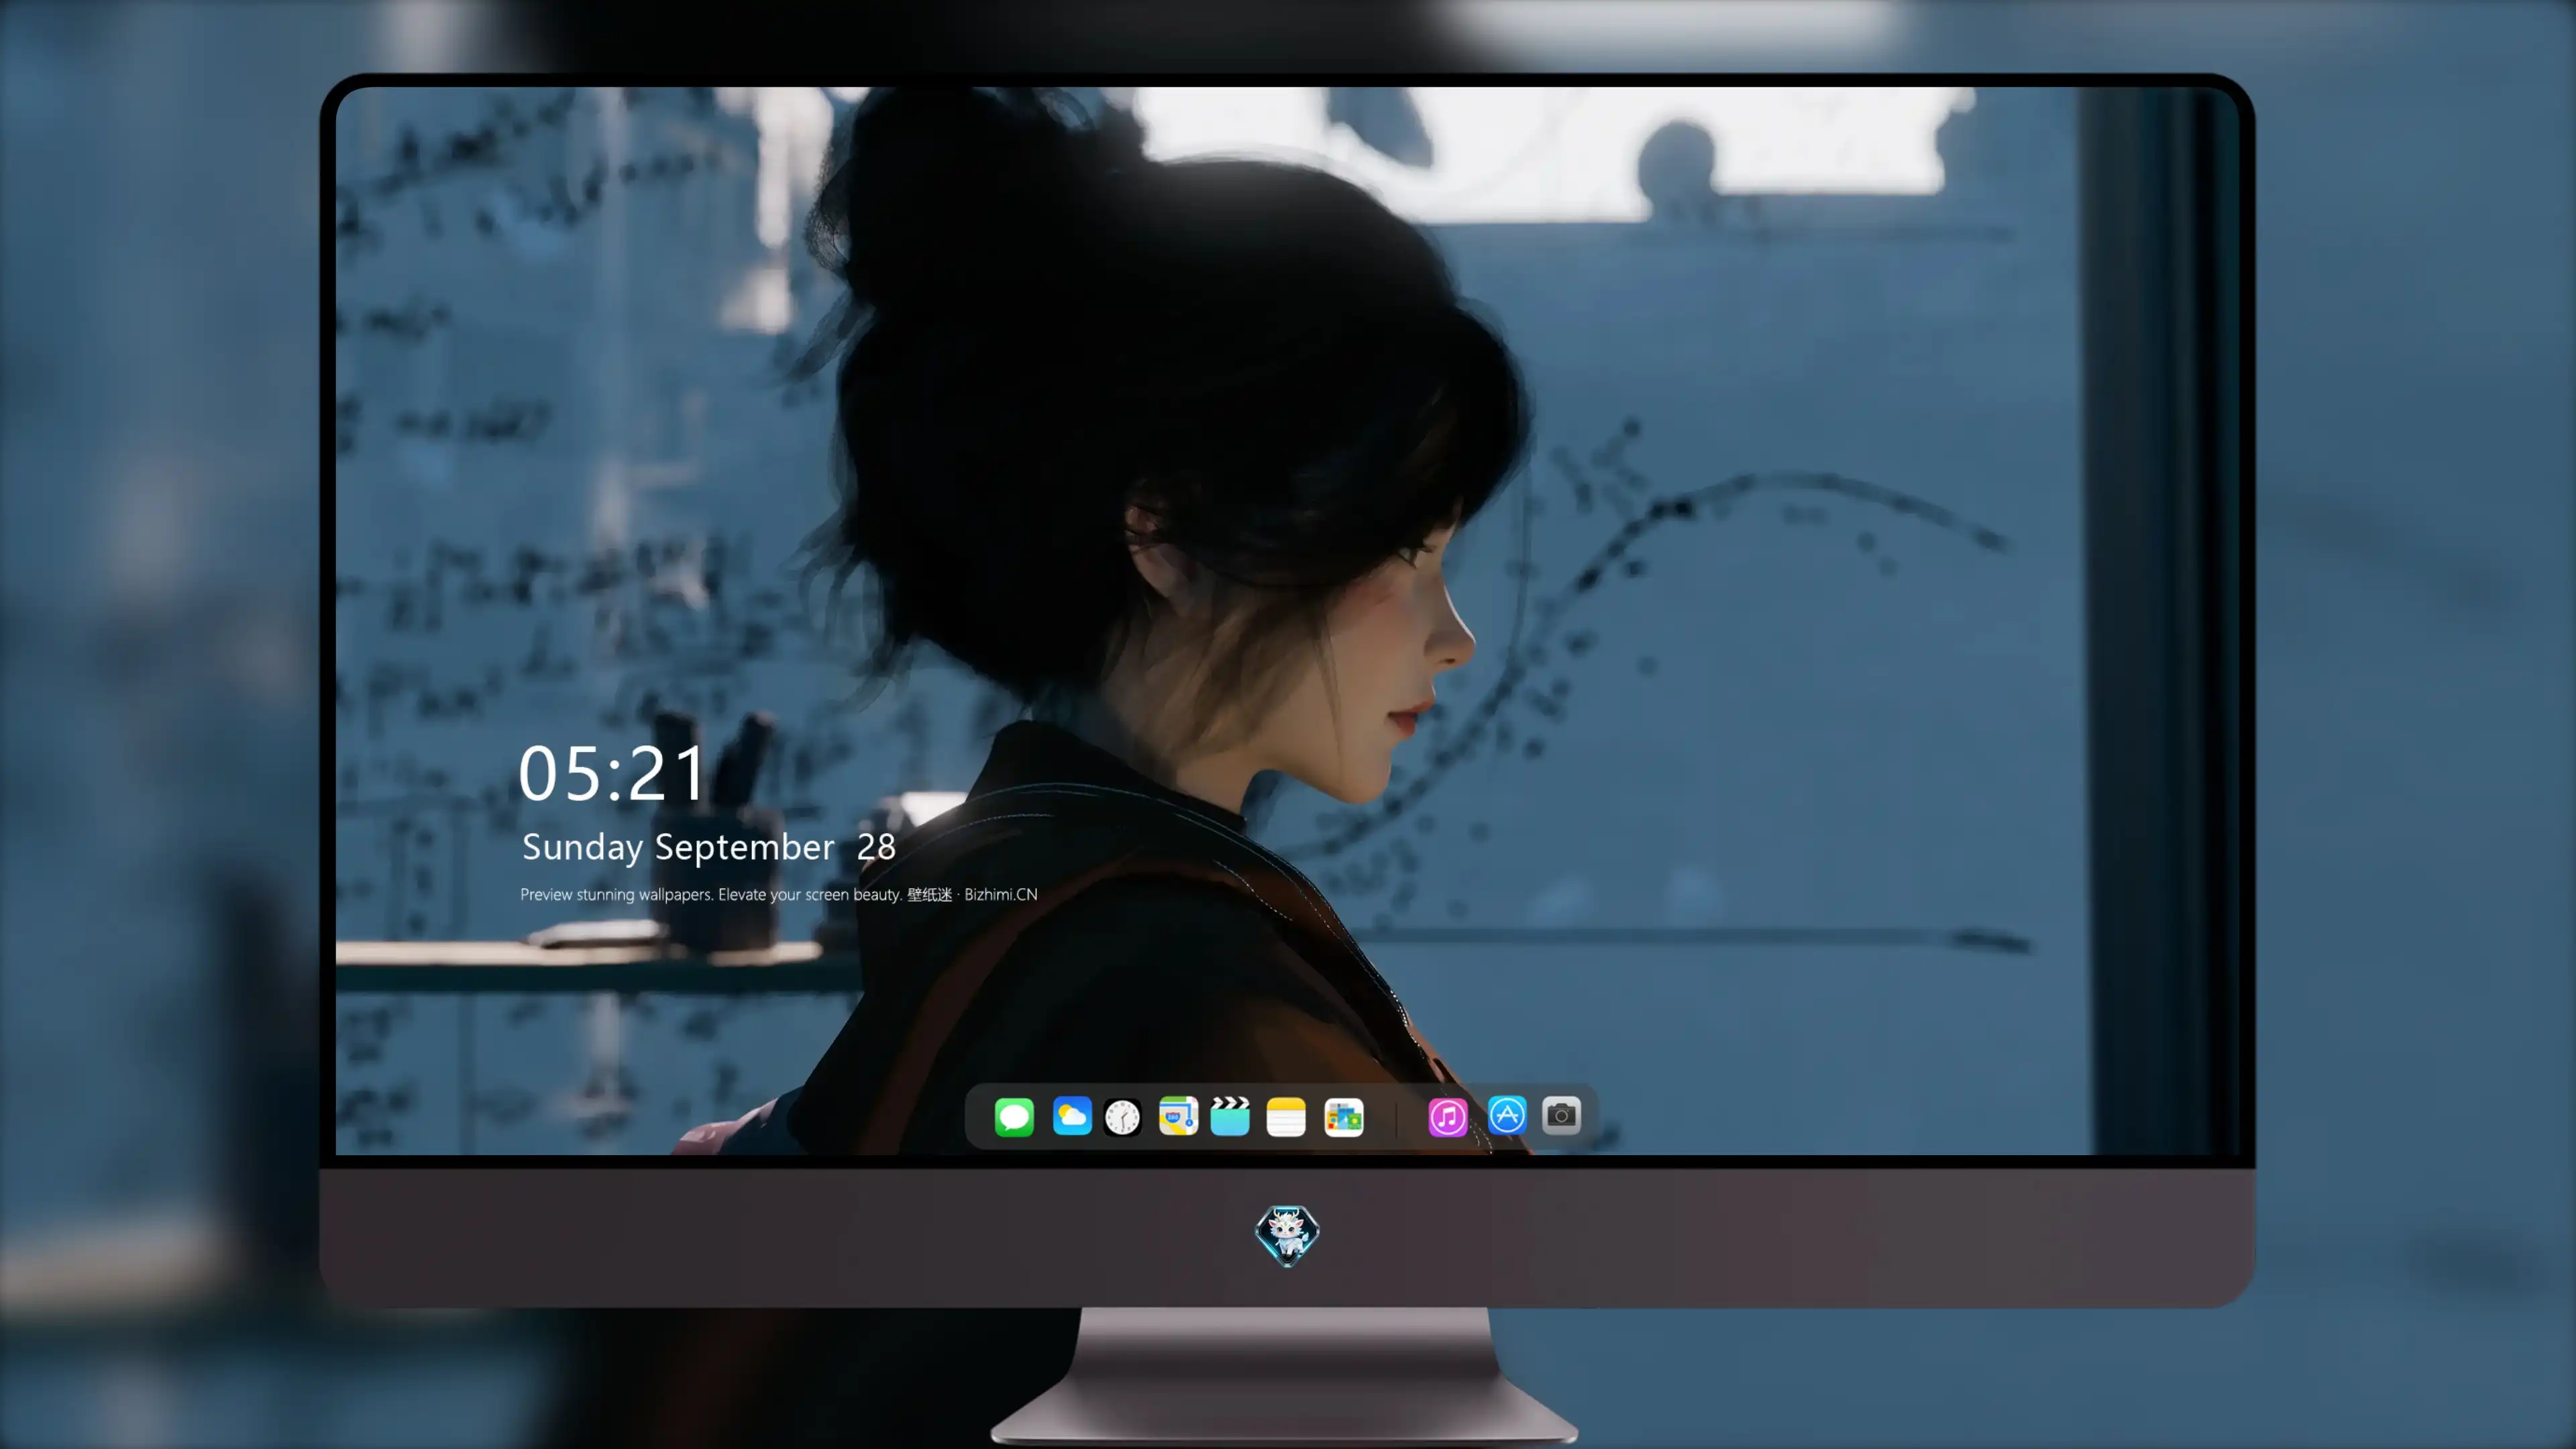Open the Camera app in the dock
Image resolution: width=2576 pixels, height=1449 pixels.
point(1561,1115)
